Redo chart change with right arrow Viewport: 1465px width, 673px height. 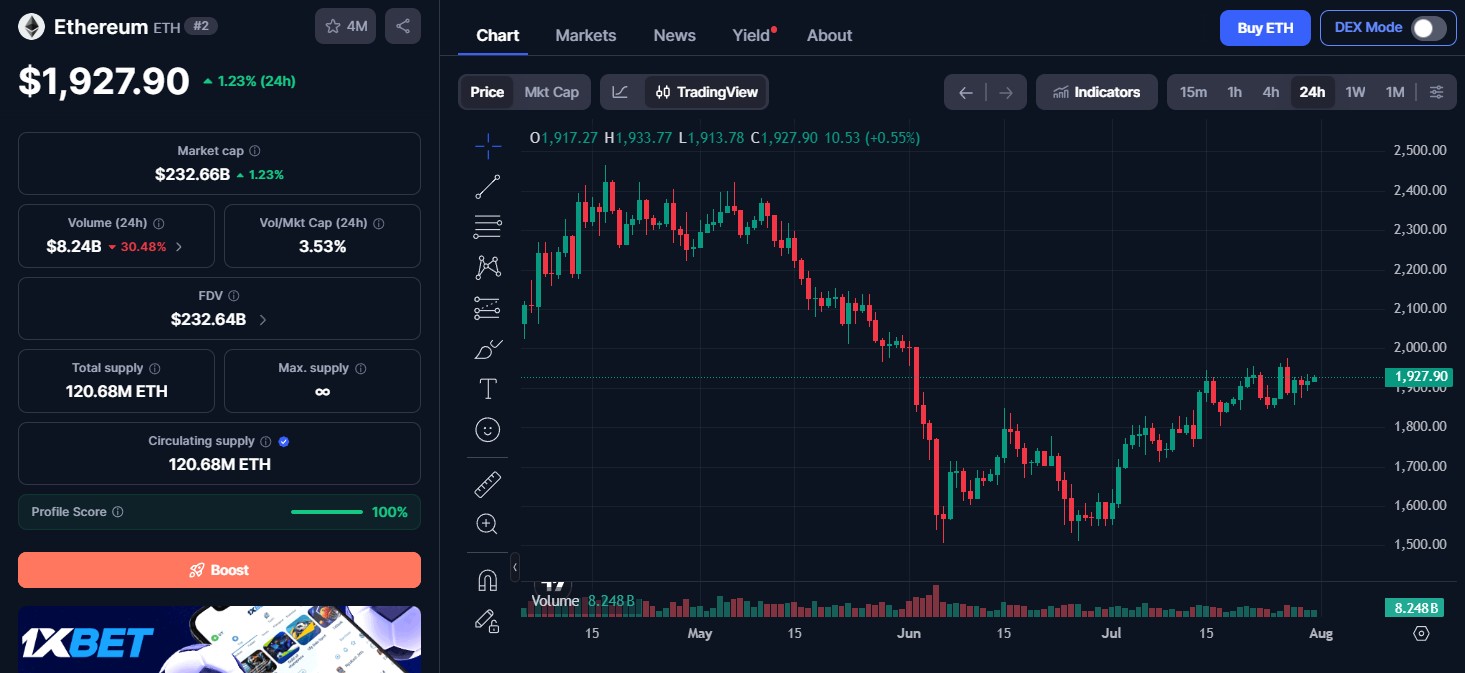tap(1006, 93)
